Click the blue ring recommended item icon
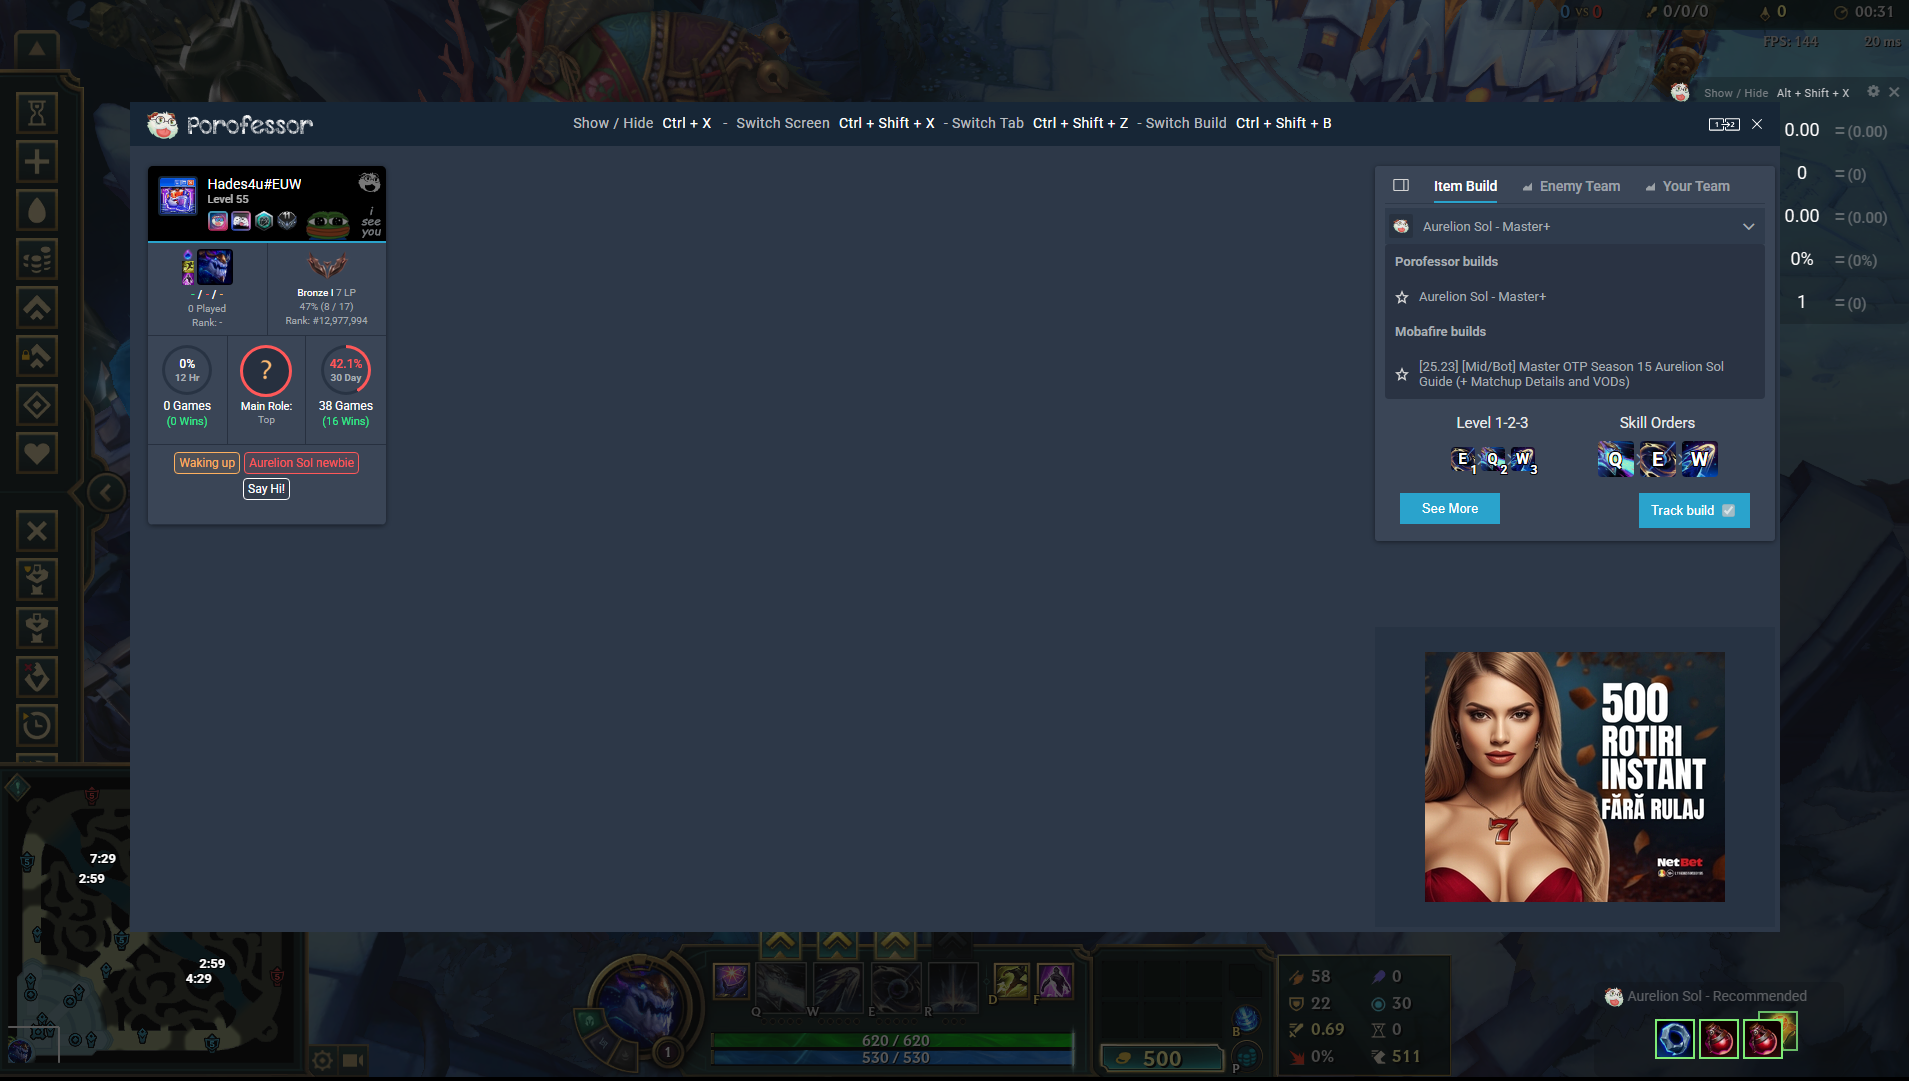This screenshot has height=1081, width=1909. [x=1675, y=1039]
